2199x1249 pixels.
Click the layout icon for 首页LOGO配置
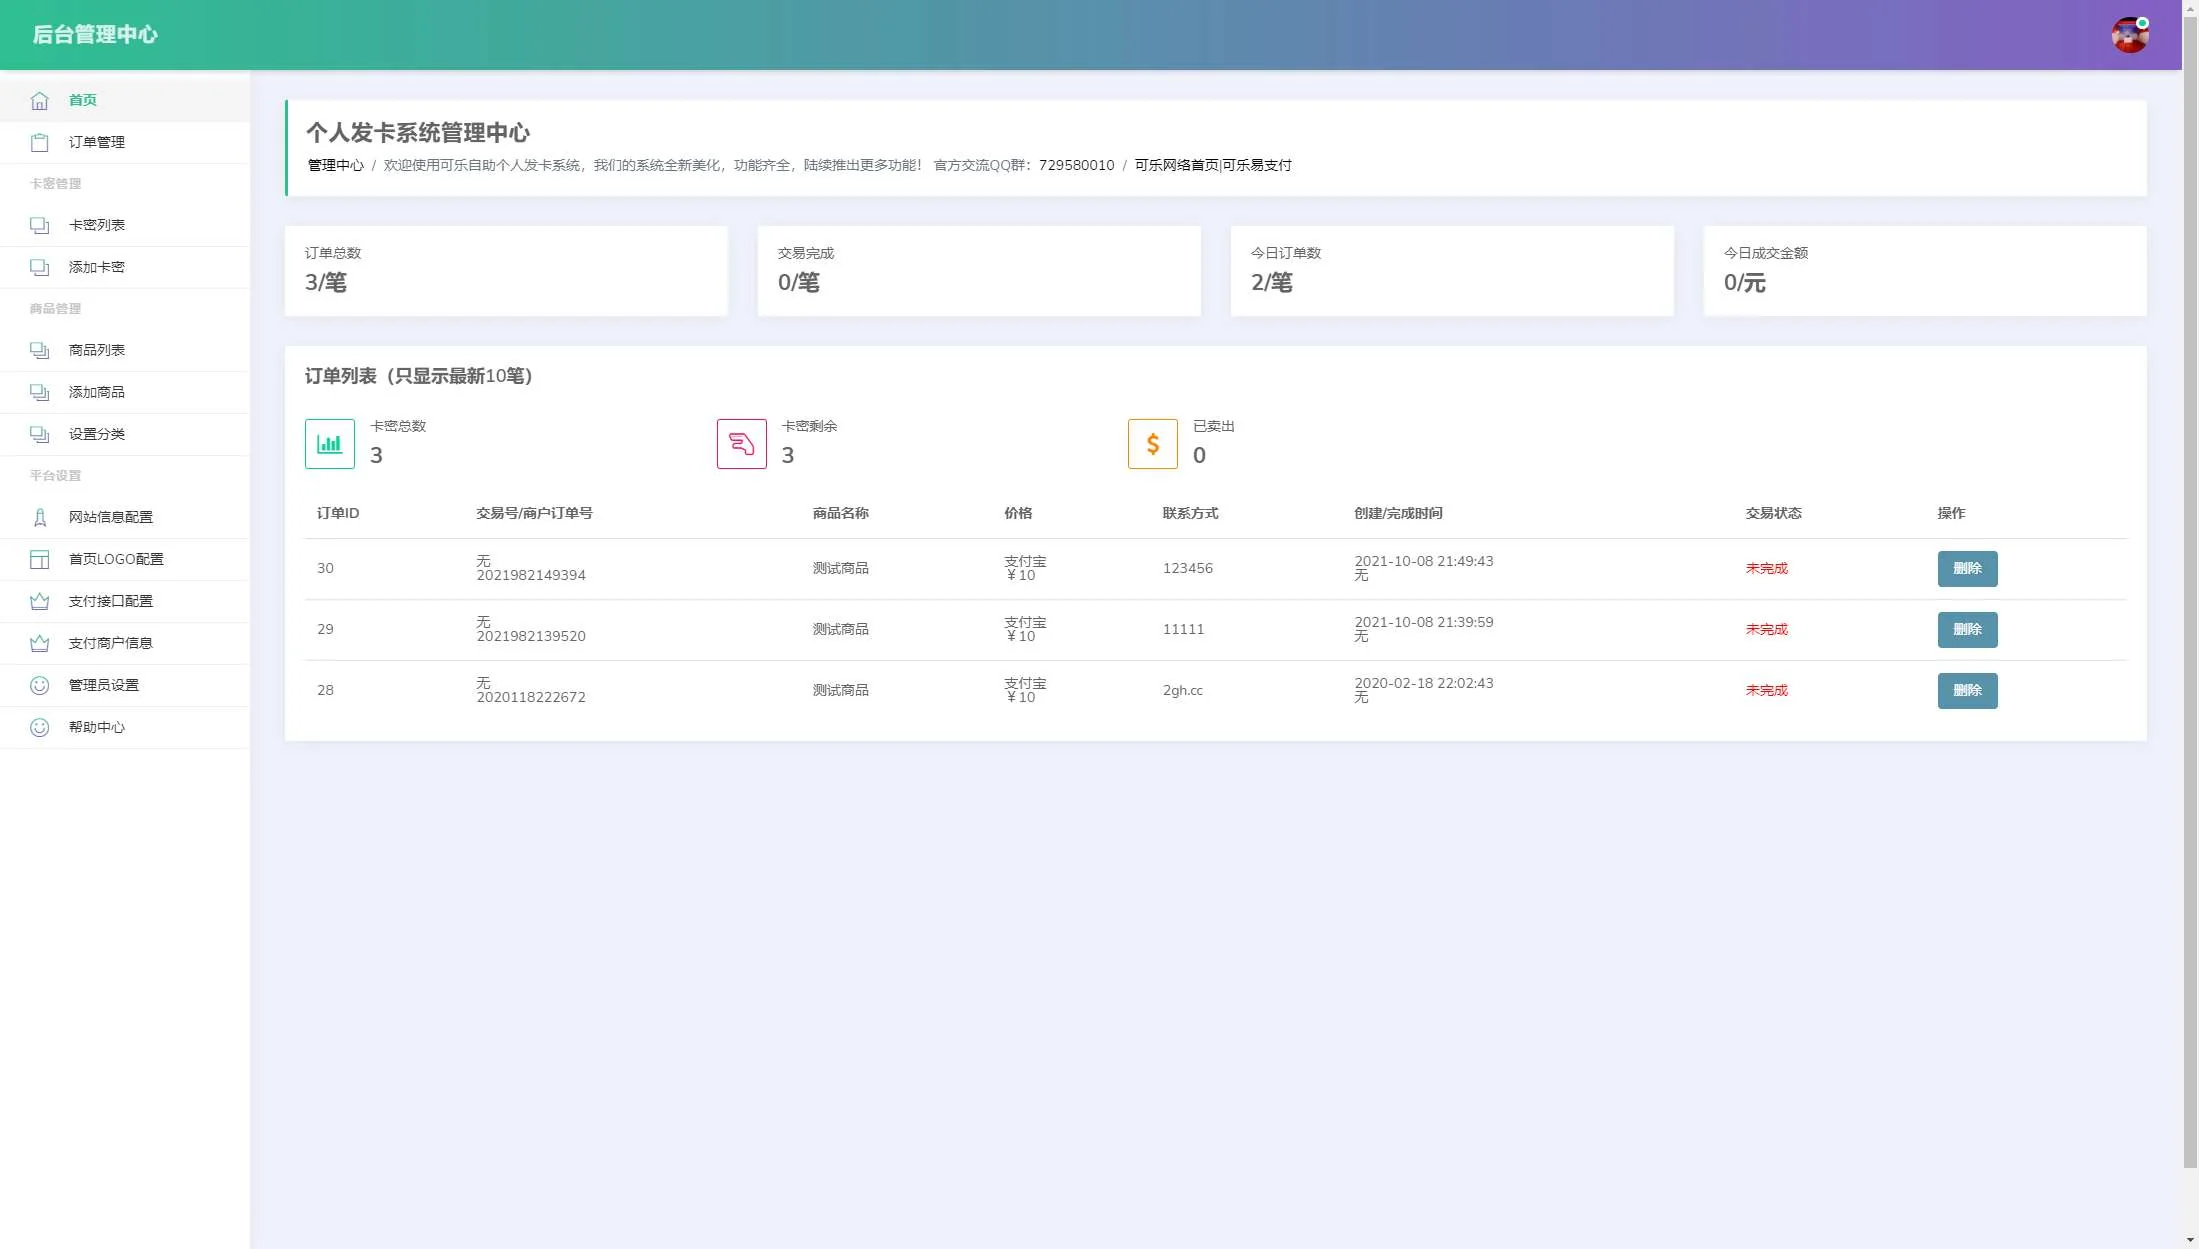(x=39, y=560)
